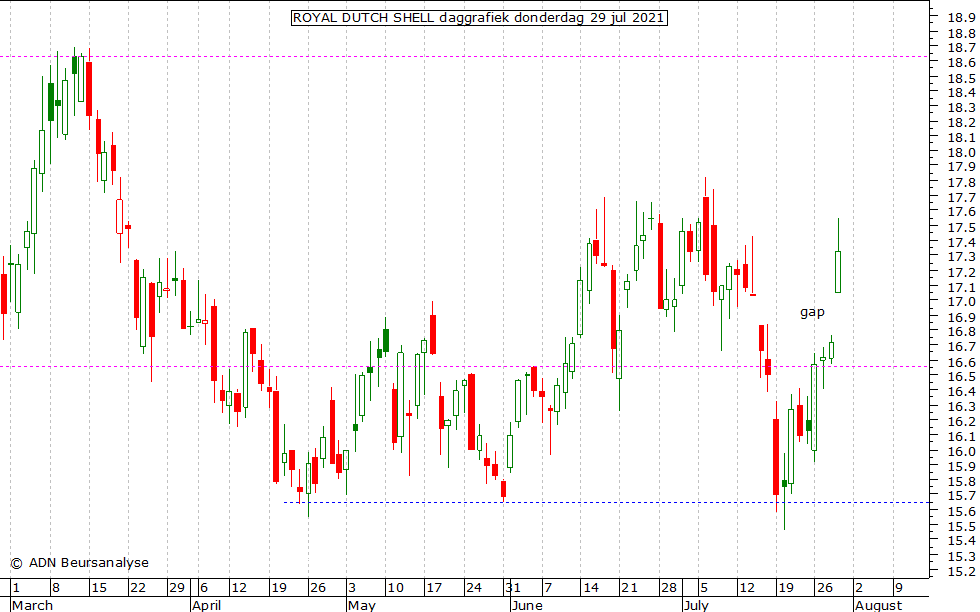Click the 16.5 price axis label
This screenshot has width=980, height=612.
[962, 377]
